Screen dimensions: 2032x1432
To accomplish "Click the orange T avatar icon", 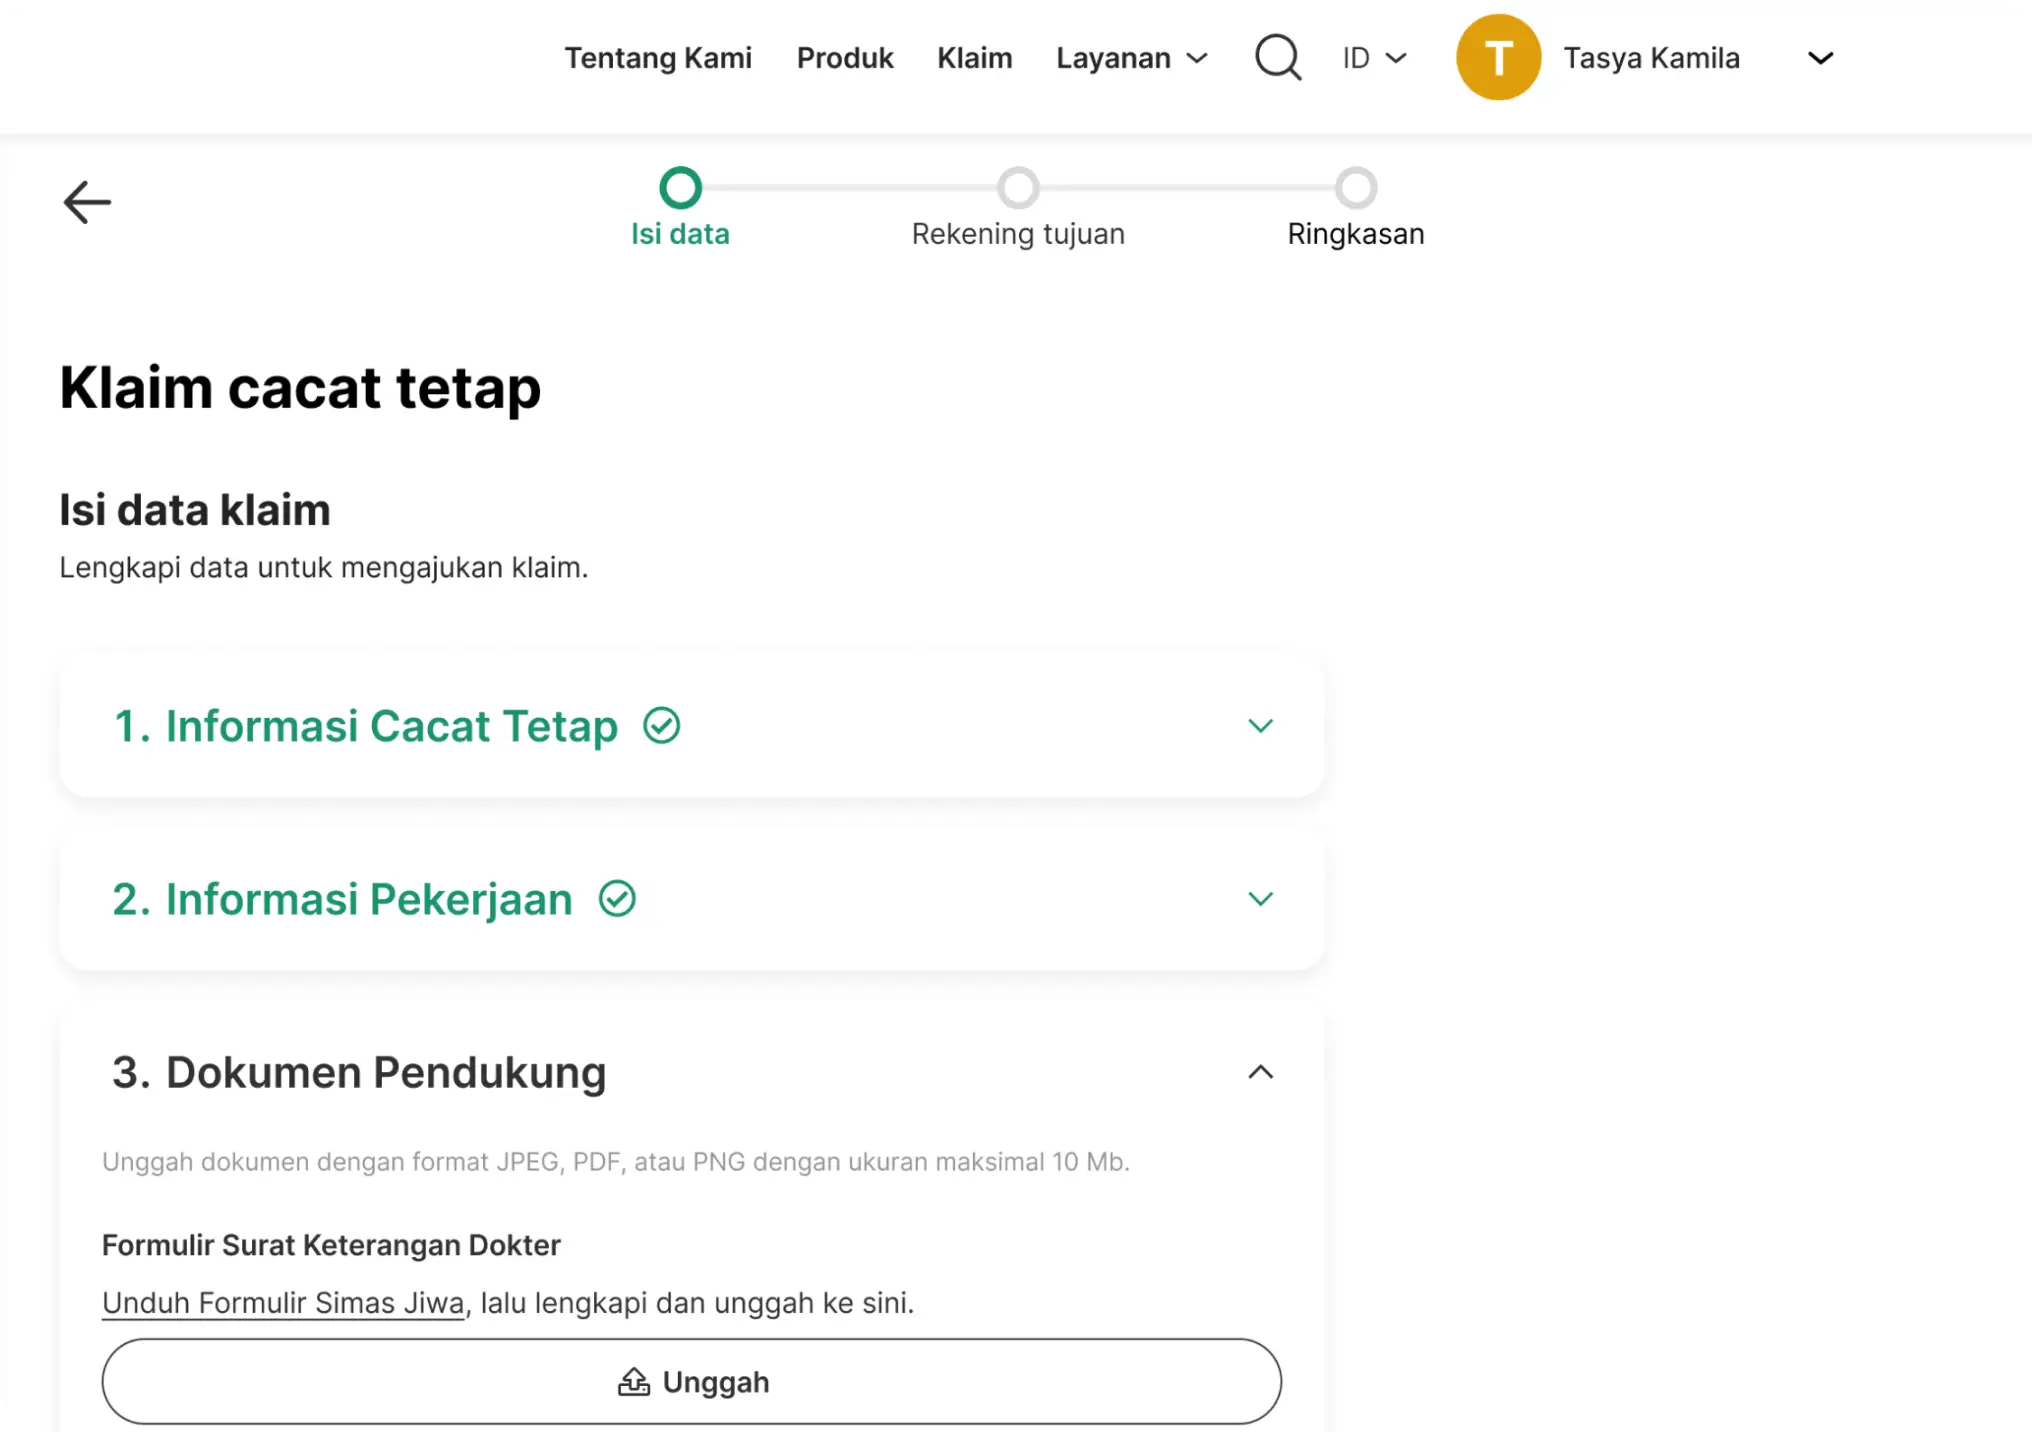I will 1498,57.
